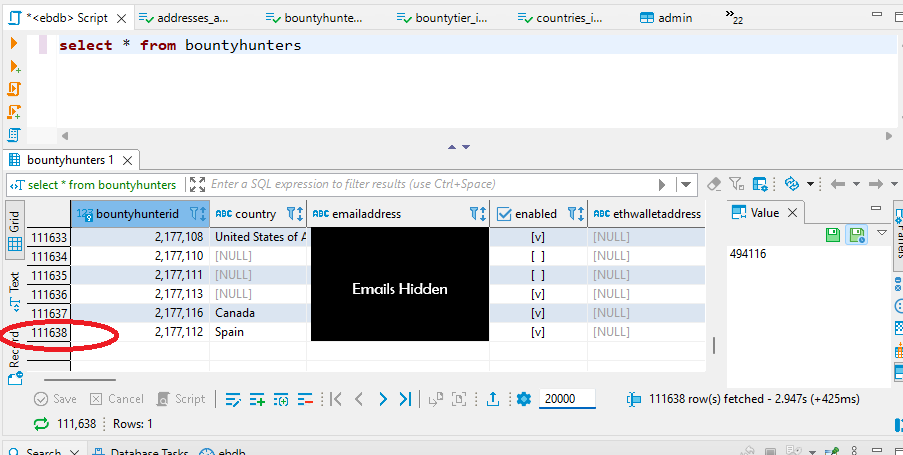Jump to the last row
The height and width of the screenshot is (455, 903).
pyautogui.click(x=405, y=399)
